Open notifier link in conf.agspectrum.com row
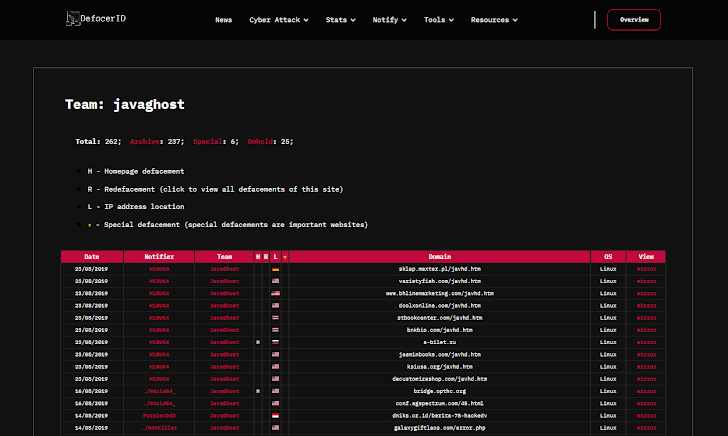 pos(159,403)
